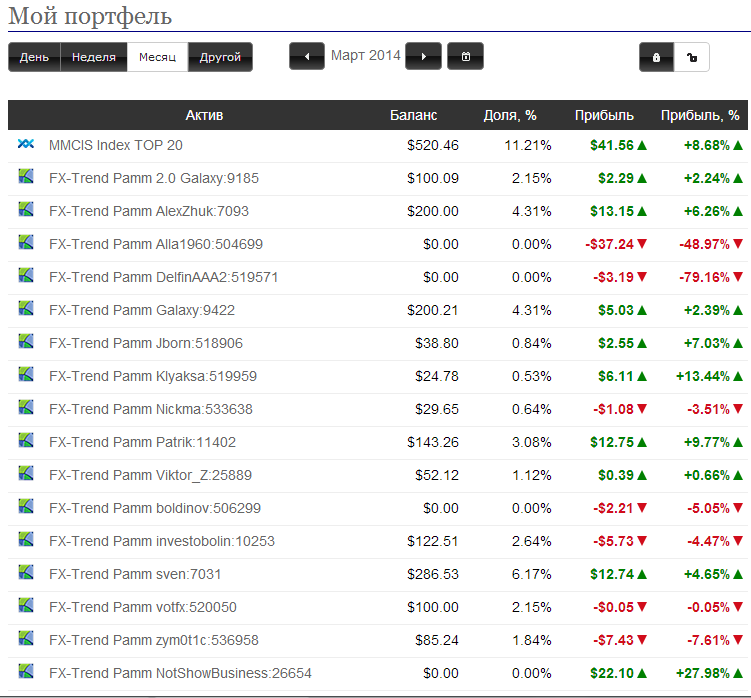
Task: Click icon for DelfinAAA2:519571 row
Action: [26, 275]
